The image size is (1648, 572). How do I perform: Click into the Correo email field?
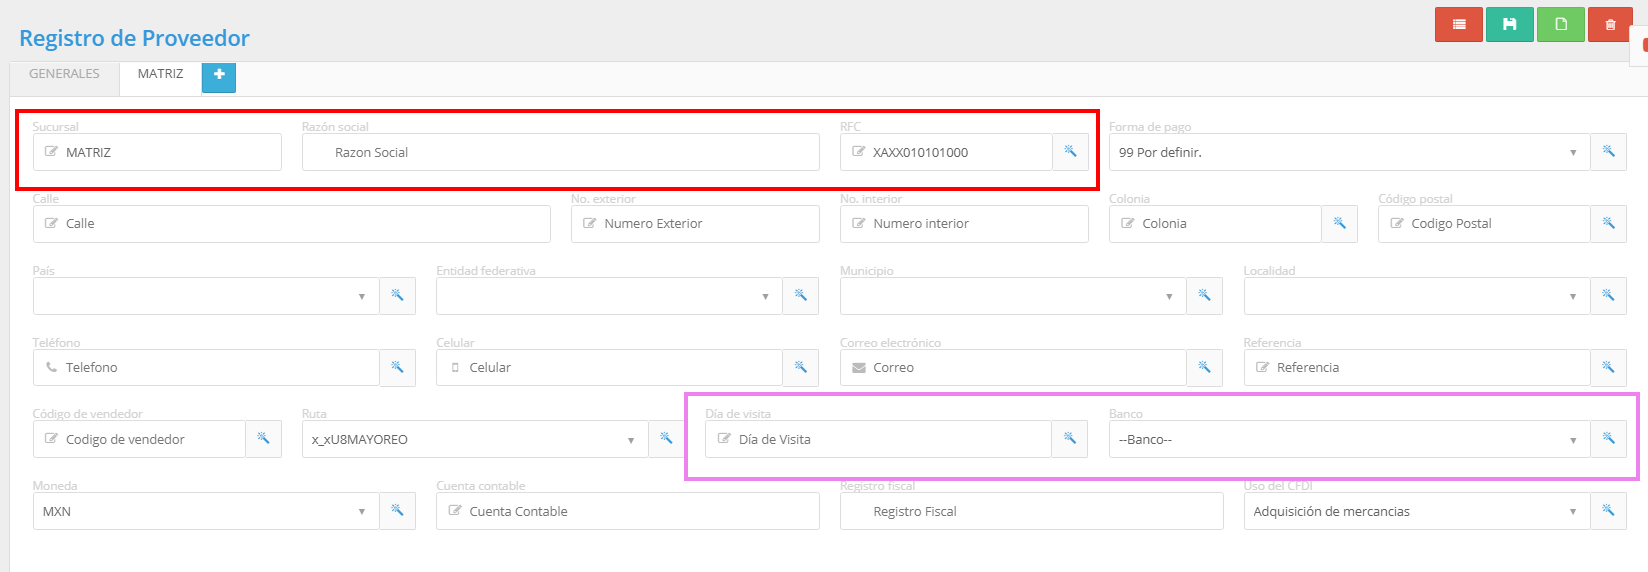[x=1013, y=368]
